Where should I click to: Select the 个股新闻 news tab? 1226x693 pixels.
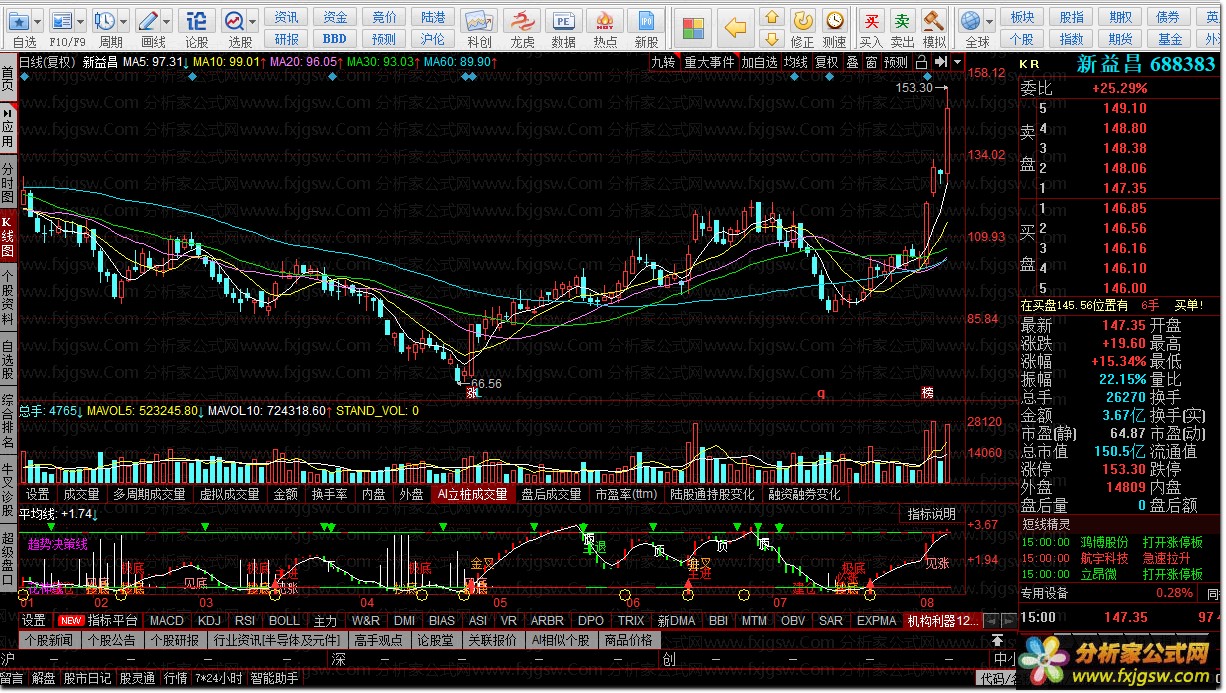click(x=48, y=640)
